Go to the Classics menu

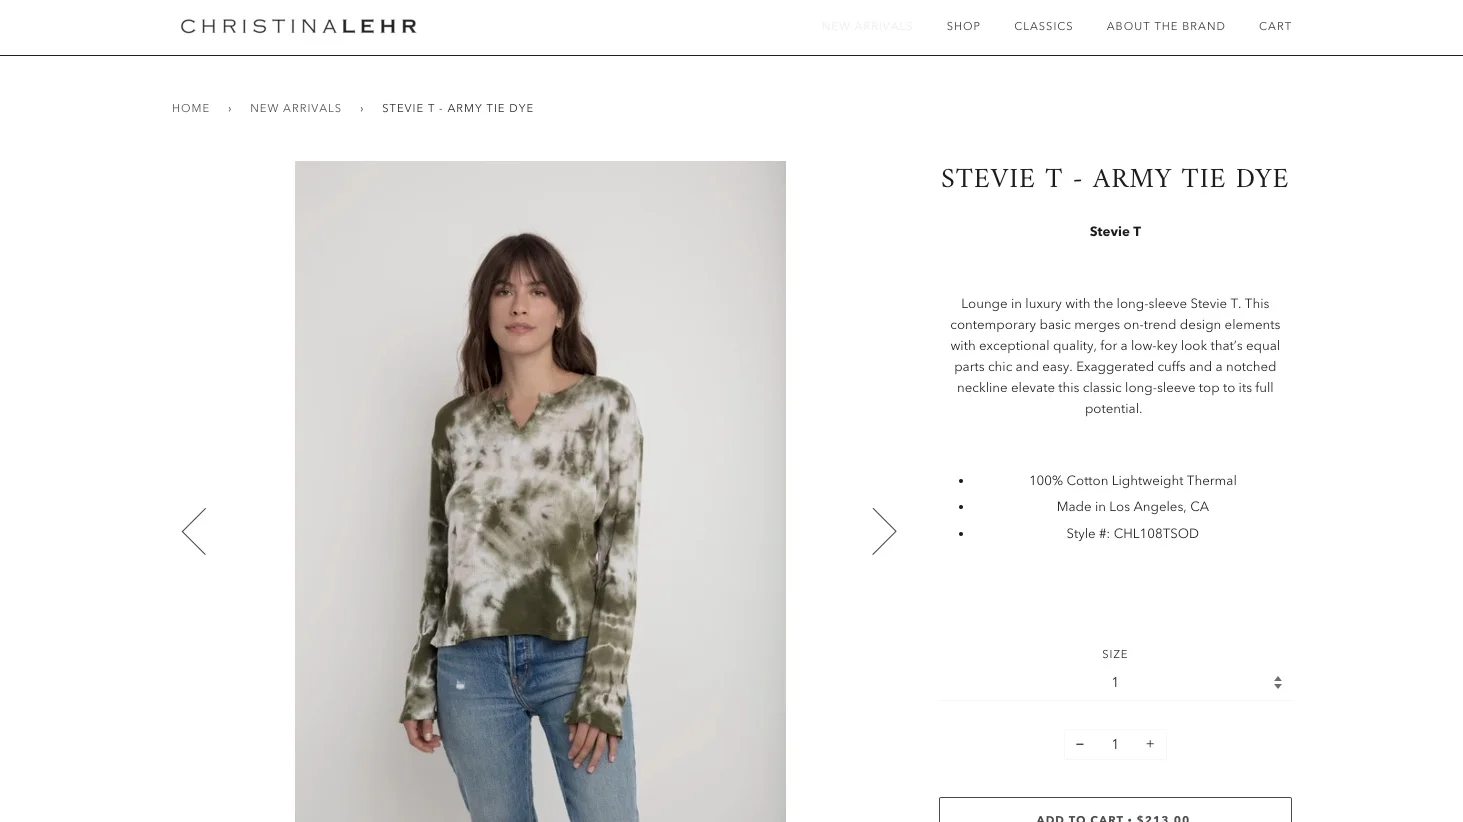(1043, 26)
